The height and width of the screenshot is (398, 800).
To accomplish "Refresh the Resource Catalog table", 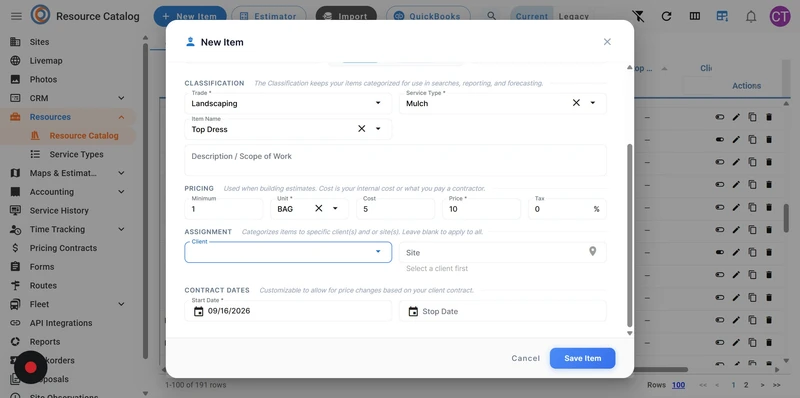I will pos(666,16).
